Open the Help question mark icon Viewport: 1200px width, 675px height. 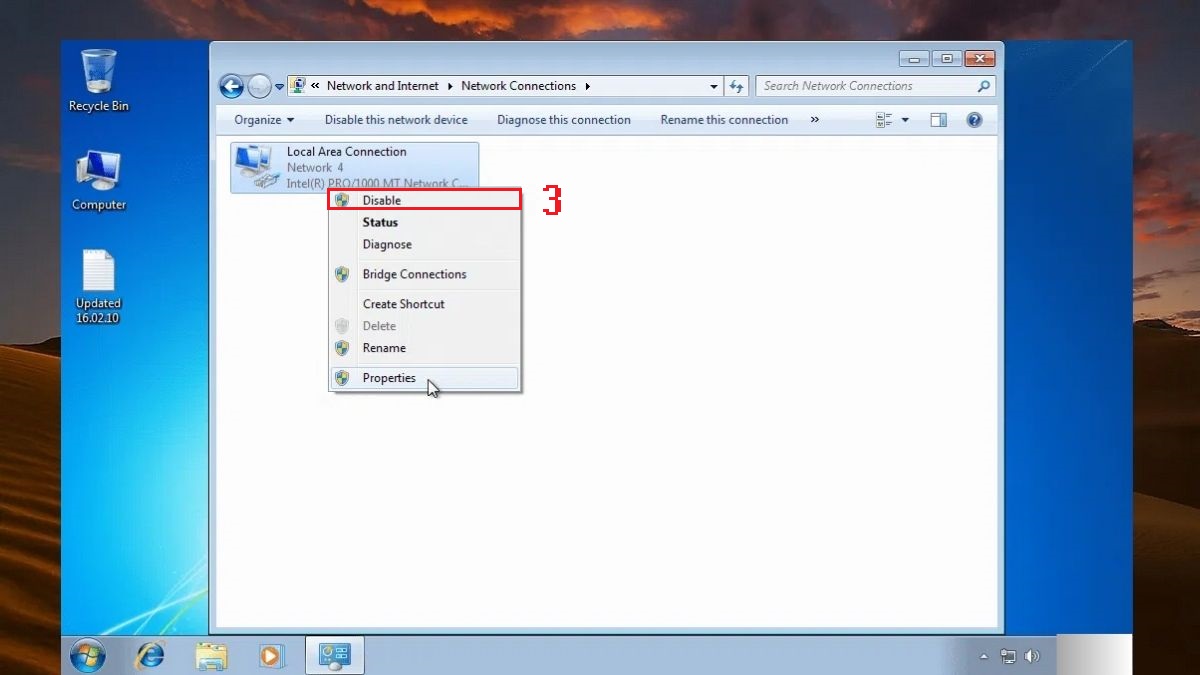(974, 120)
